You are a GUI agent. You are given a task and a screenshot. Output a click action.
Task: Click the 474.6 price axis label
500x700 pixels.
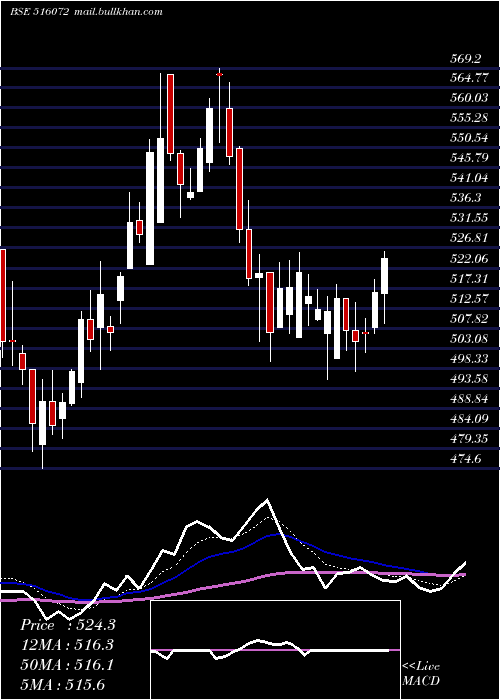[466, 459]
